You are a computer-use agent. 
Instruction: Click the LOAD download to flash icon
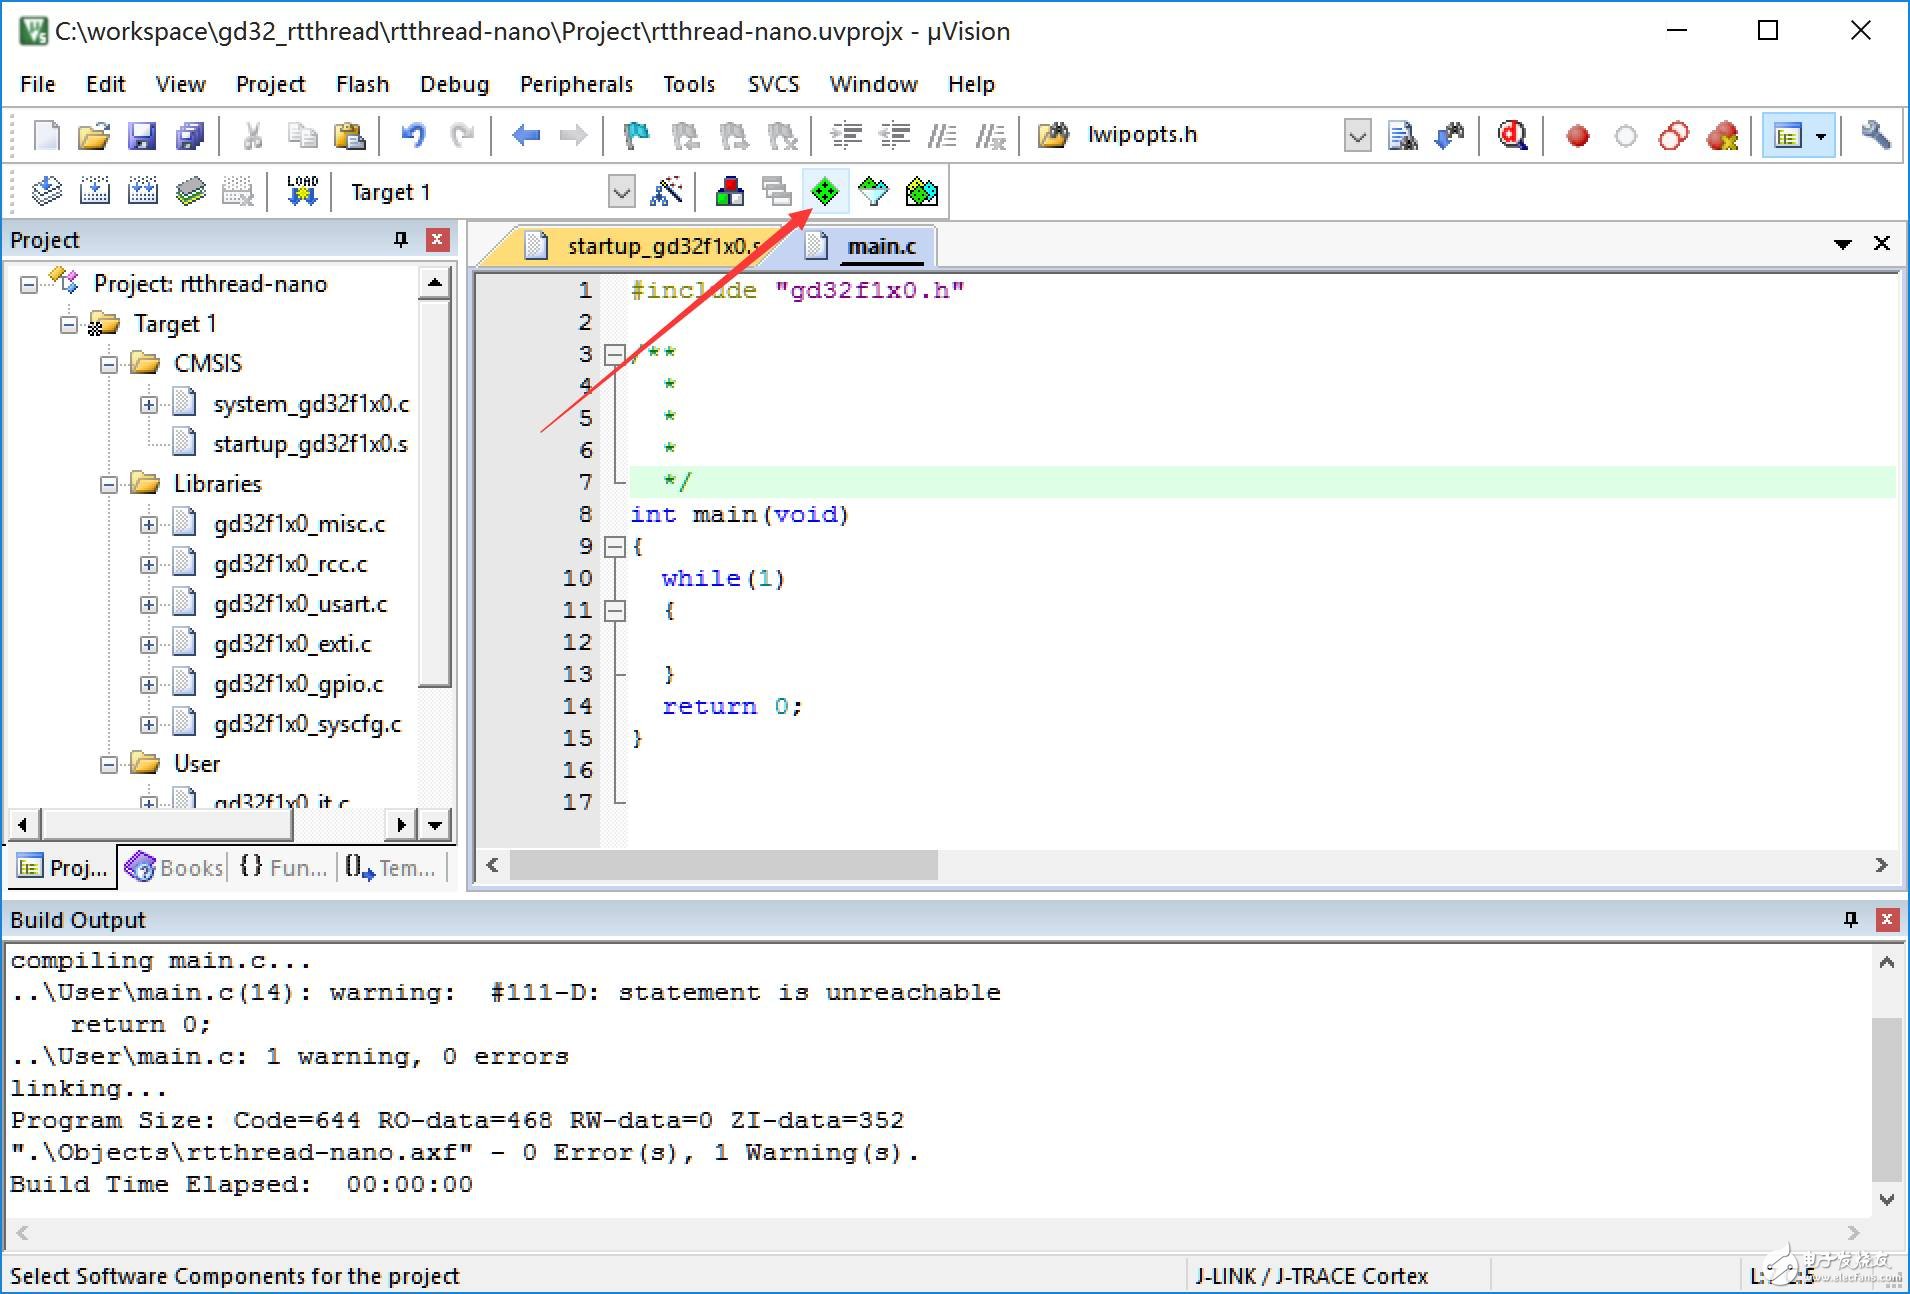pos(302,191)
